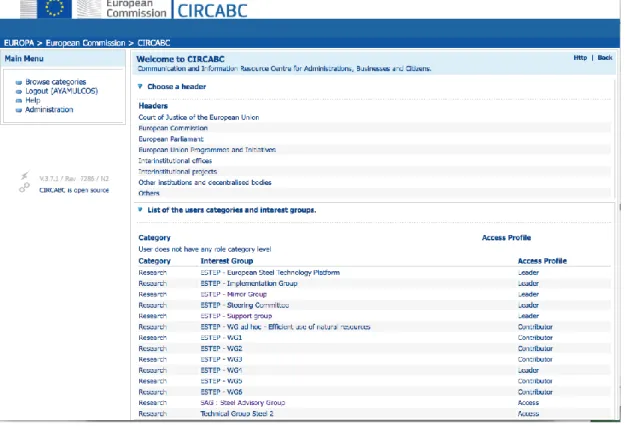Open ESTEP - Steering Committee group
Viewport: 625px width, 426px height.
(245, 305)
